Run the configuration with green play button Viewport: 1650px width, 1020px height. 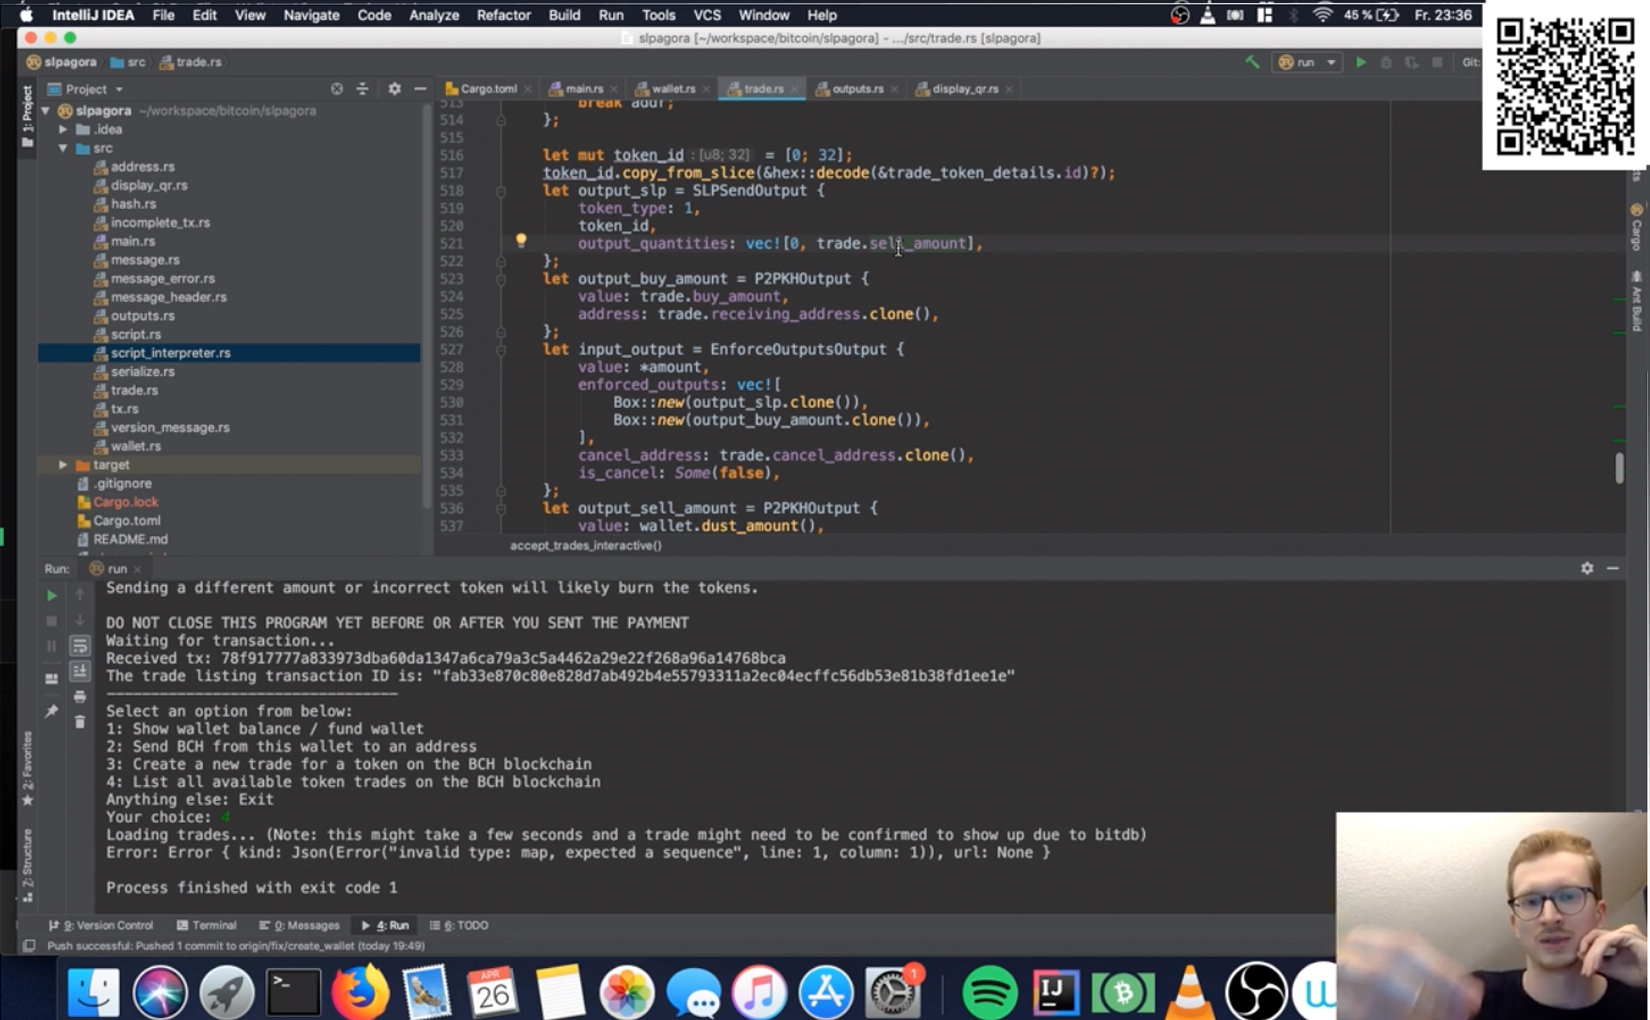point(1360,62)
